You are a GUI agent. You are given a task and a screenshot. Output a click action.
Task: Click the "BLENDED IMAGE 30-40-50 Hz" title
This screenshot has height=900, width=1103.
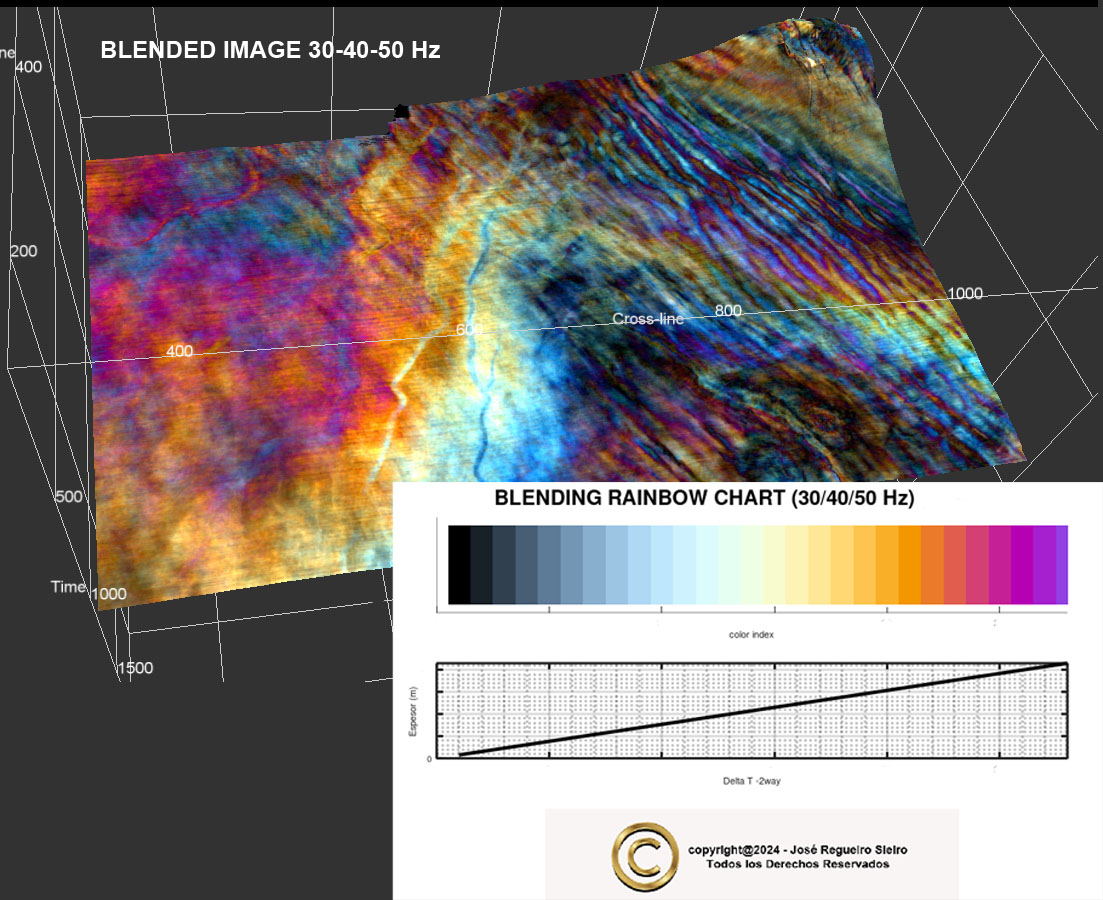click(270, 50)
